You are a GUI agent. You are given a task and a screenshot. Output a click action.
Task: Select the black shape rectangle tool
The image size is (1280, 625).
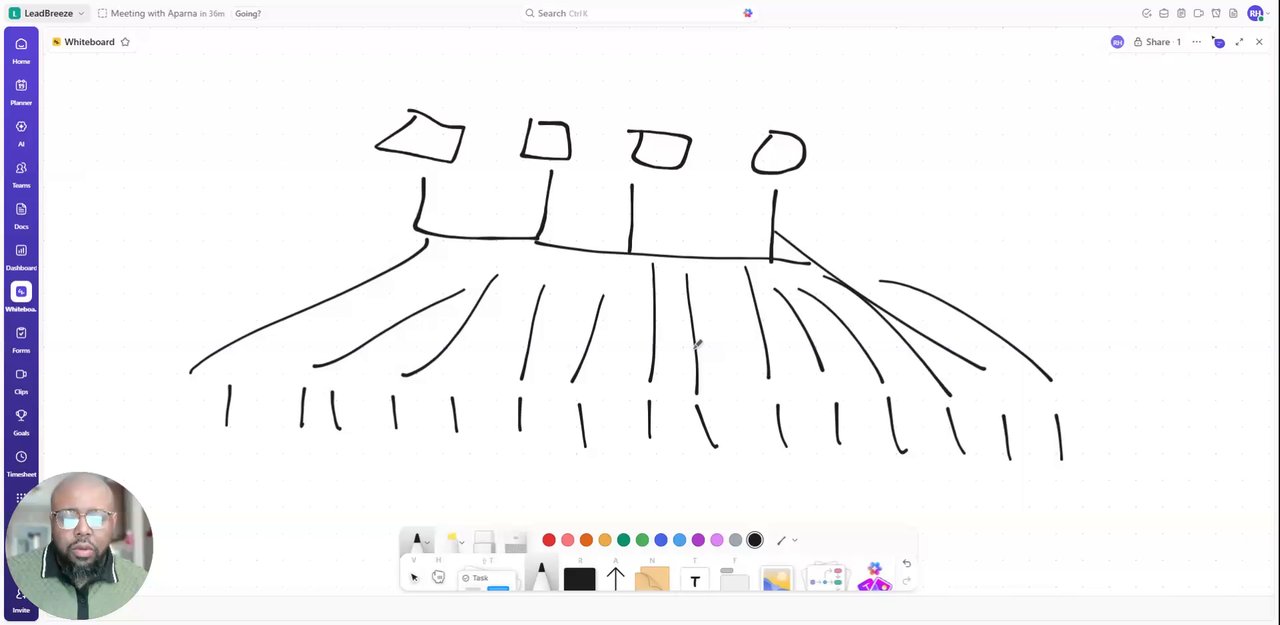pos(579,578)
